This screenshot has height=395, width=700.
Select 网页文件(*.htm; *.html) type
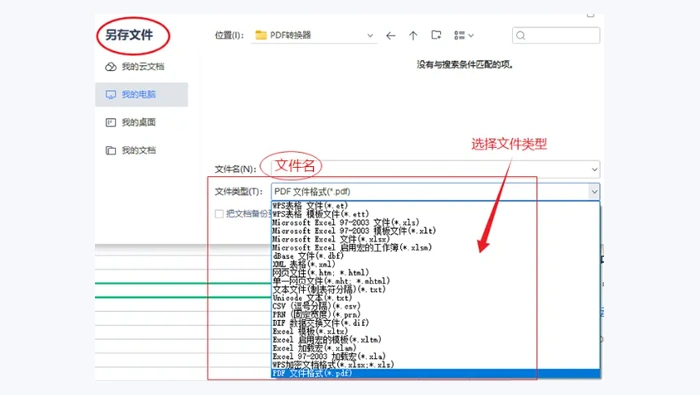click(435, 273)
